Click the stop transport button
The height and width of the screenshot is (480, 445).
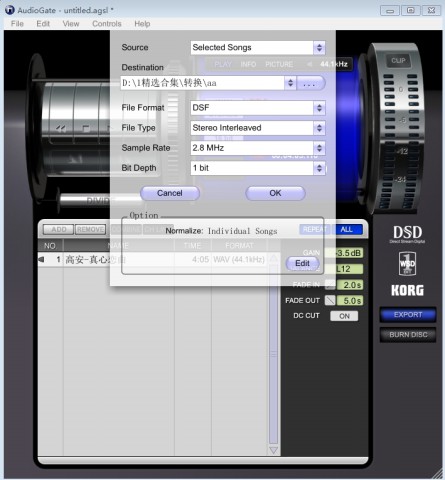86,128
